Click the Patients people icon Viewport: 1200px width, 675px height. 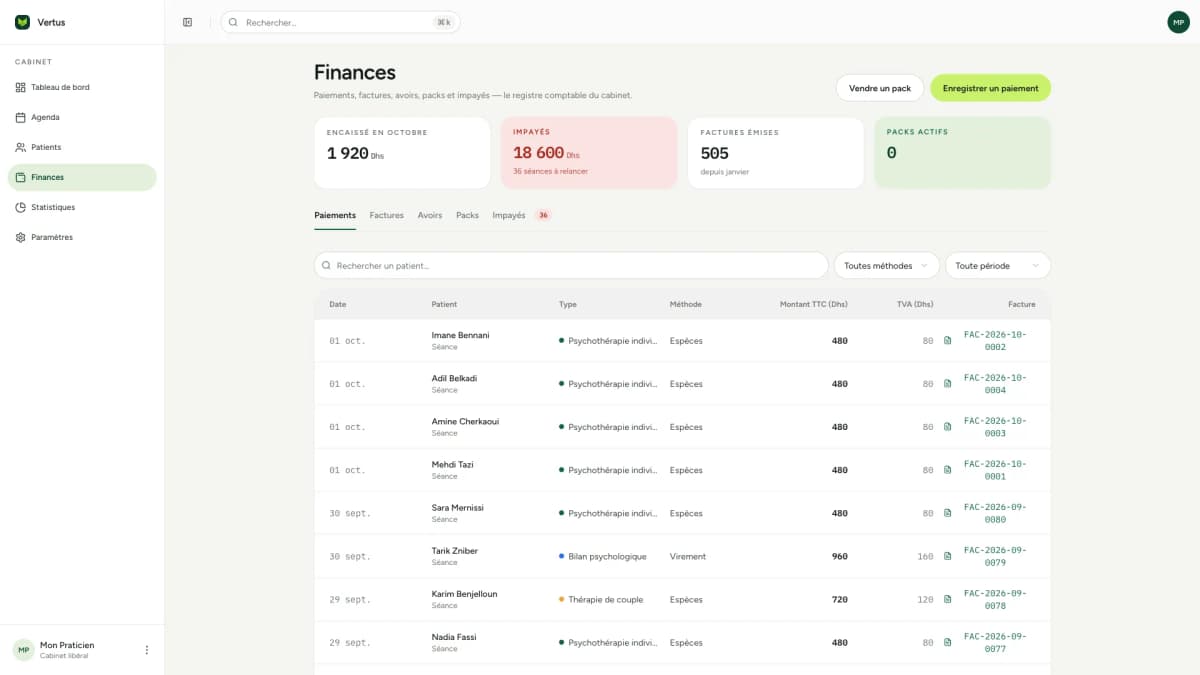tap(21, 147)
